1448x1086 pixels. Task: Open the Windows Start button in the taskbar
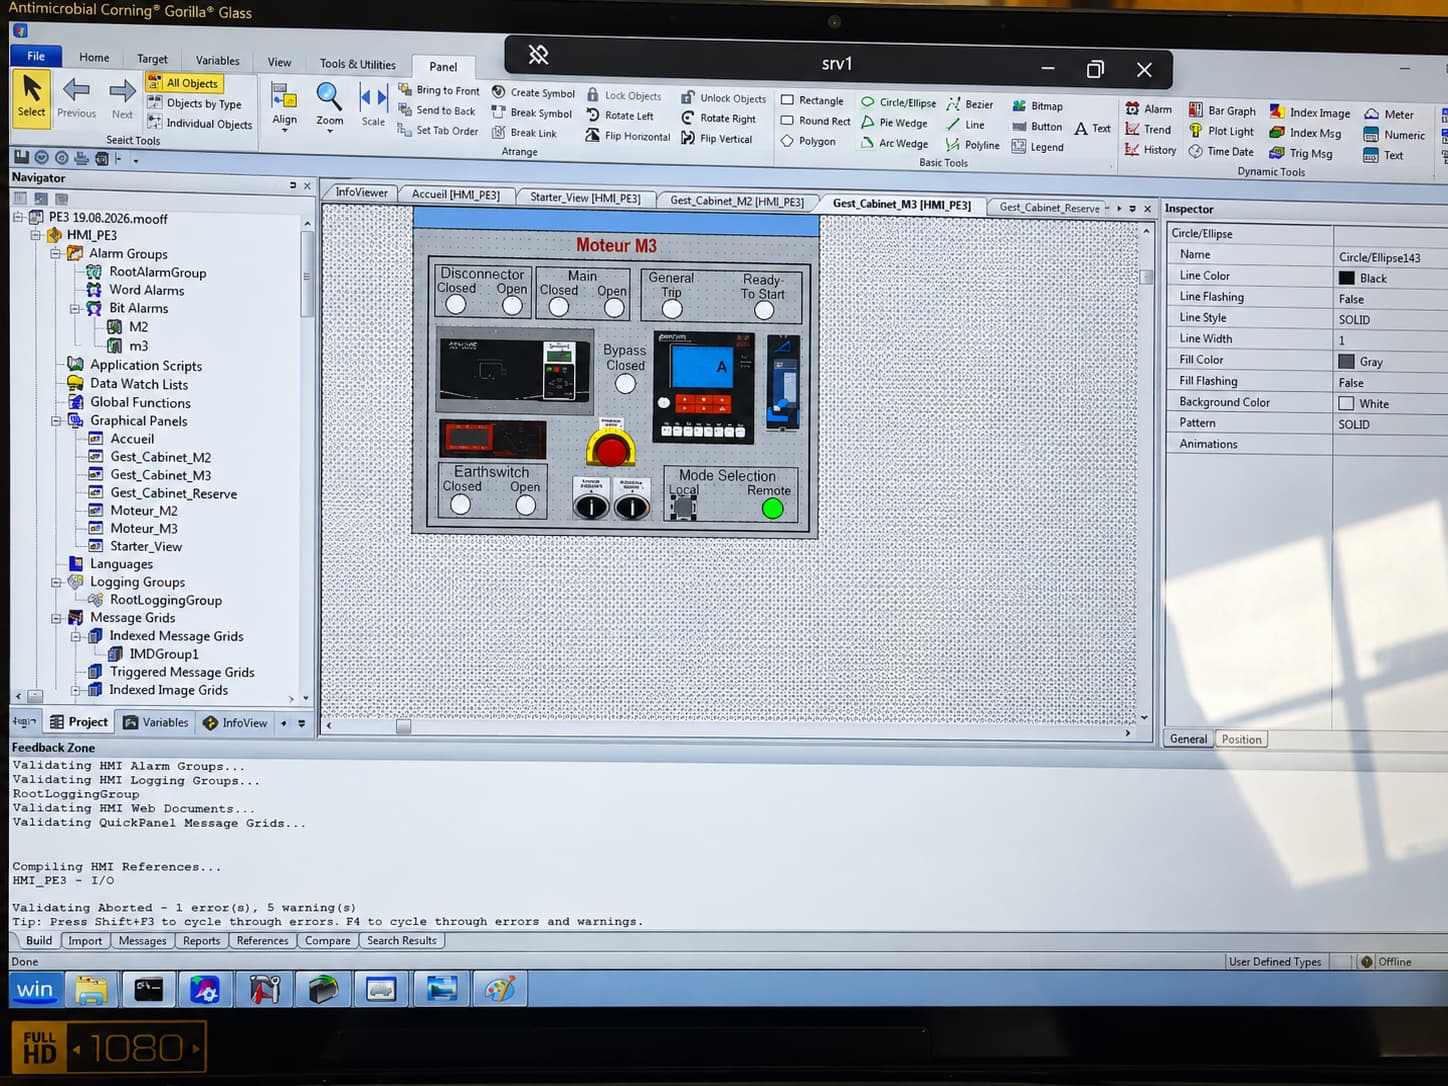(x=34, y=990)
